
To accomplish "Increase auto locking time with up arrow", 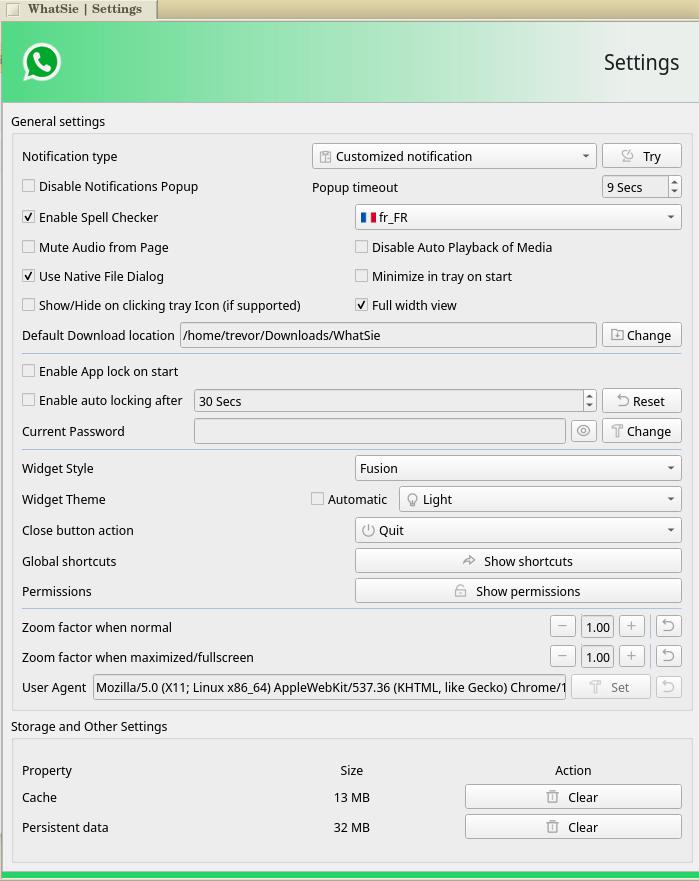I will coord(589,396).
